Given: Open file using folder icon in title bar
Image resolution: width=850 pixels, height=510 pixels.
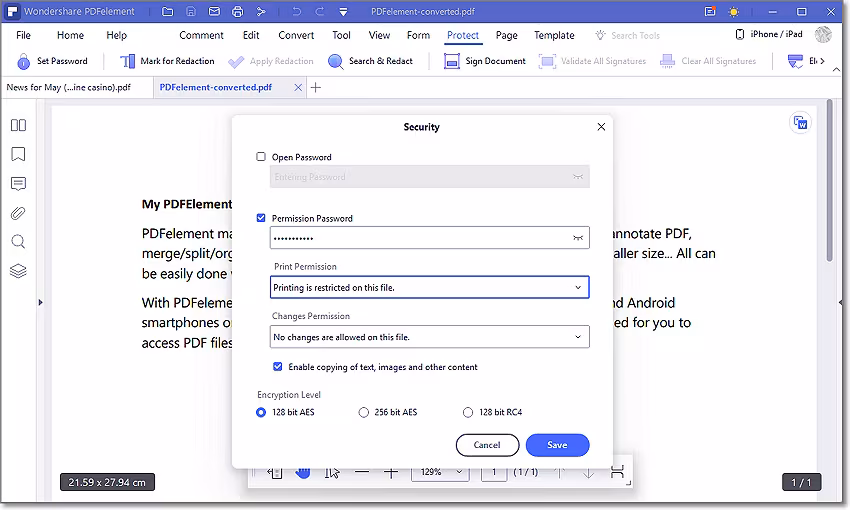Looking at the screenshot, I should click(x=168, y=11).
